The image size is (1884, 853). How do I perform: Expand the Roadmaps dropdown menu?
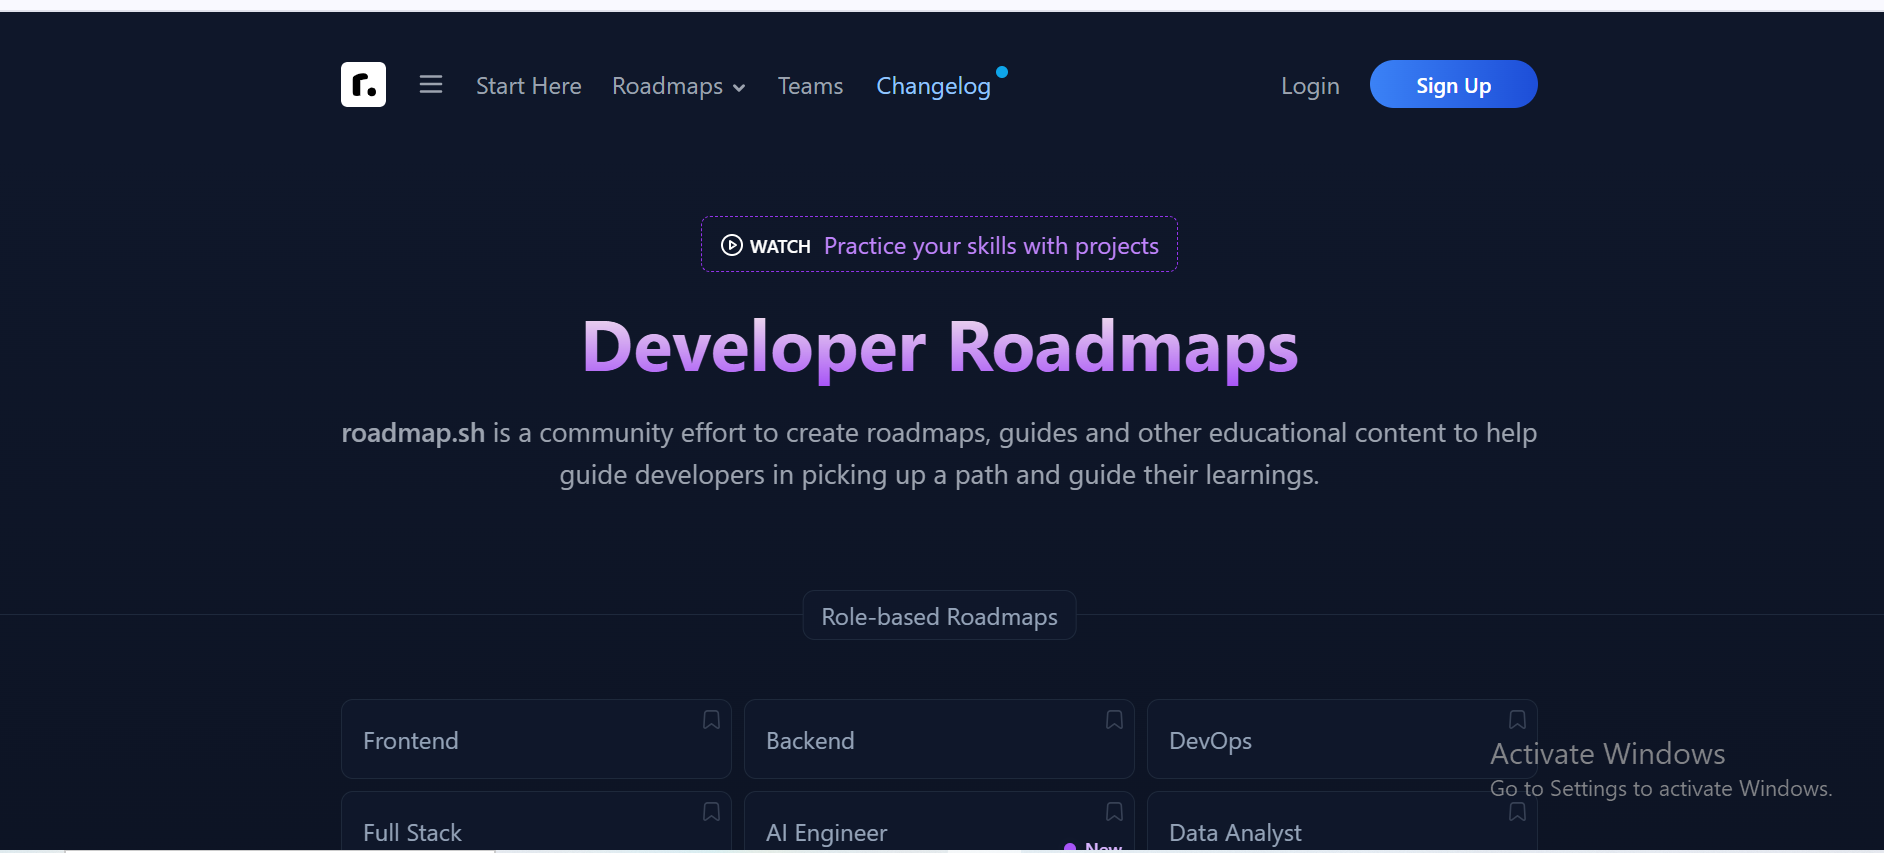tap(679, 86)
